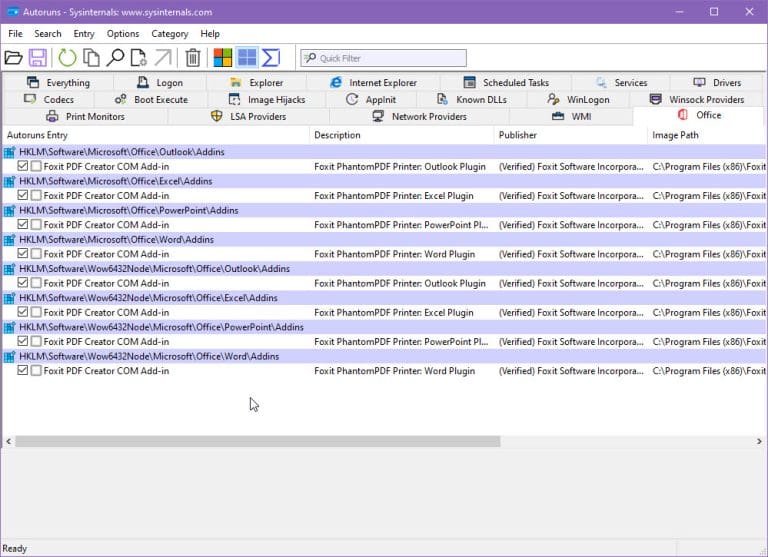This screenshot has width=768, height=557.
Task: Switch to the WMI tab
Action: [571, 117]
